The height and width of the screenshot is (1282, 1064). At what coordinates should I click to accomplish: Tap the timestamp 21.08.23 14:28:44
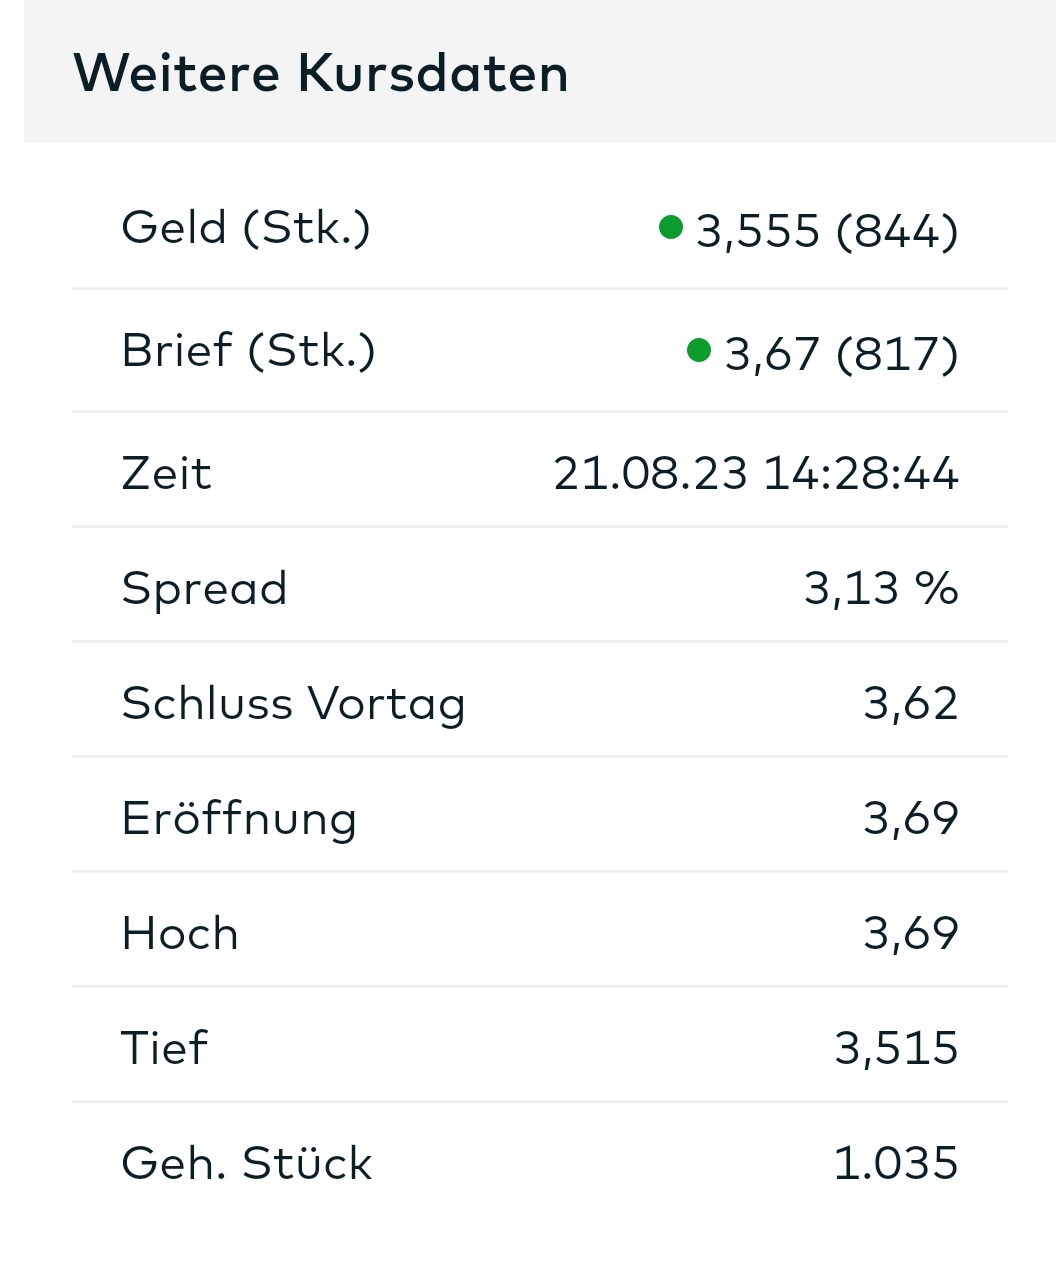click(x=755, y=473)
